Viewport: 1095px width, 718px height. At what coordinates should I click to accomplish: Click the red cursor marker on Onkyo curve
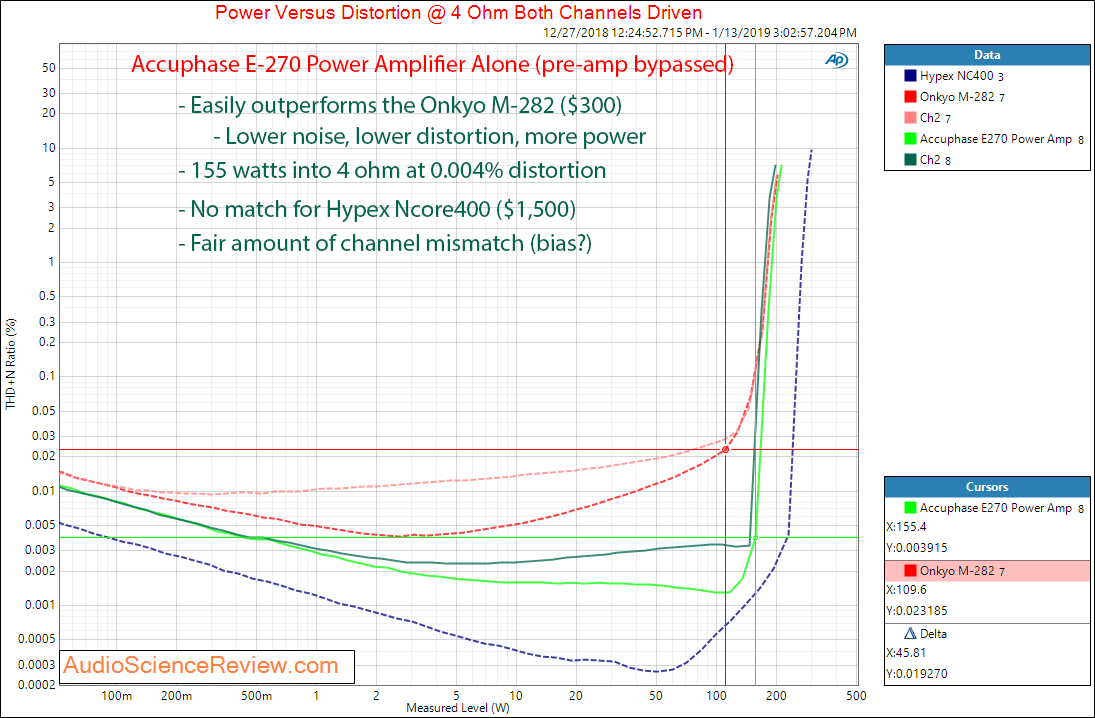tap(726, 450)
